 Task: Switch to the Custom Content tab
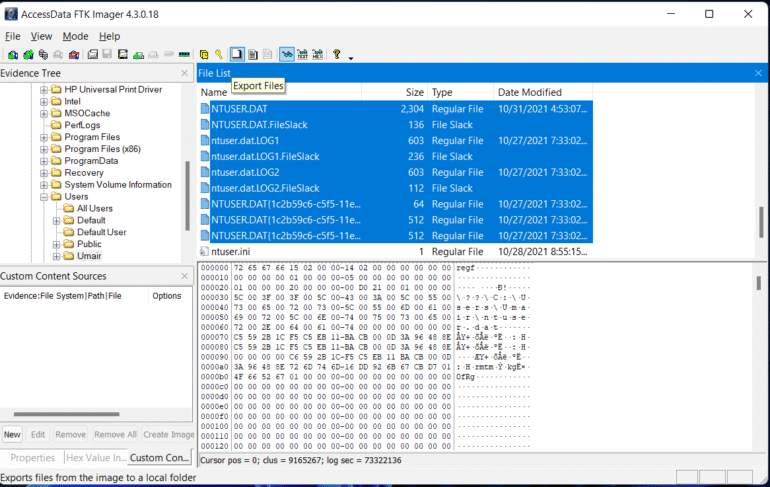(160, 458)
